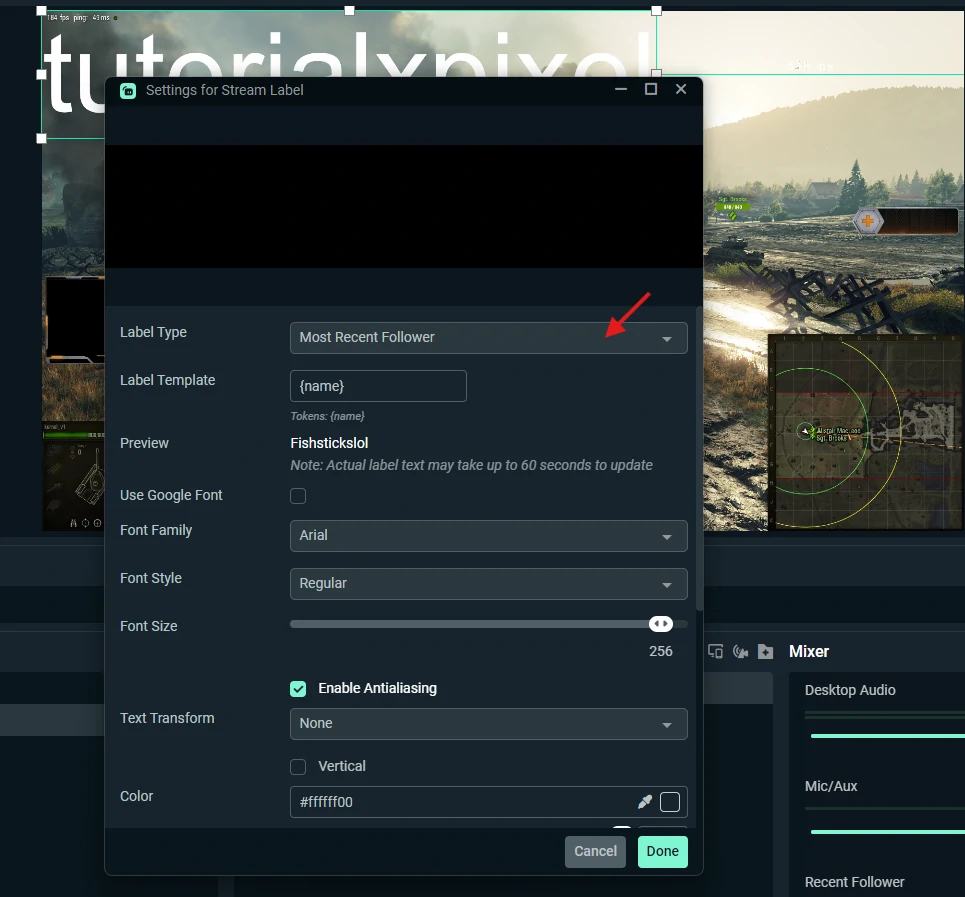Select the Mixer panel header
The image size is (965, 897).
[x=809, y=651]
